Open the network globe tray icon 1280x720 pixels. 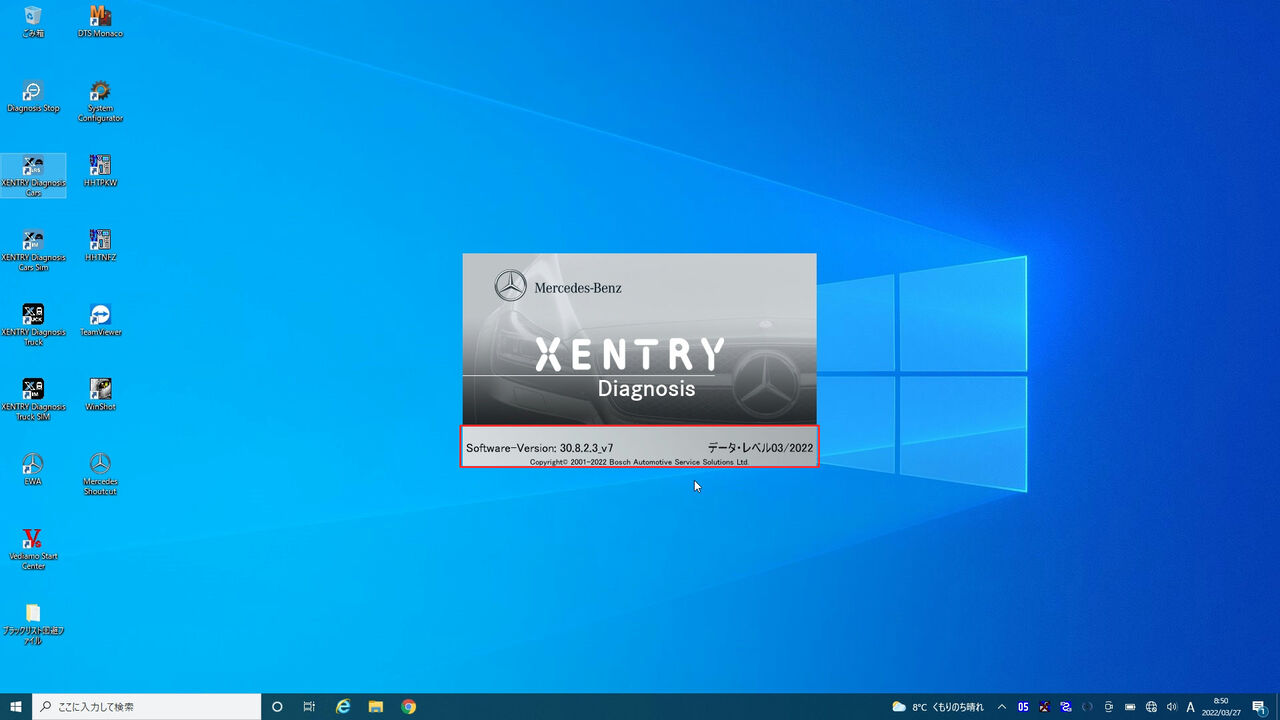[1151, 707]
